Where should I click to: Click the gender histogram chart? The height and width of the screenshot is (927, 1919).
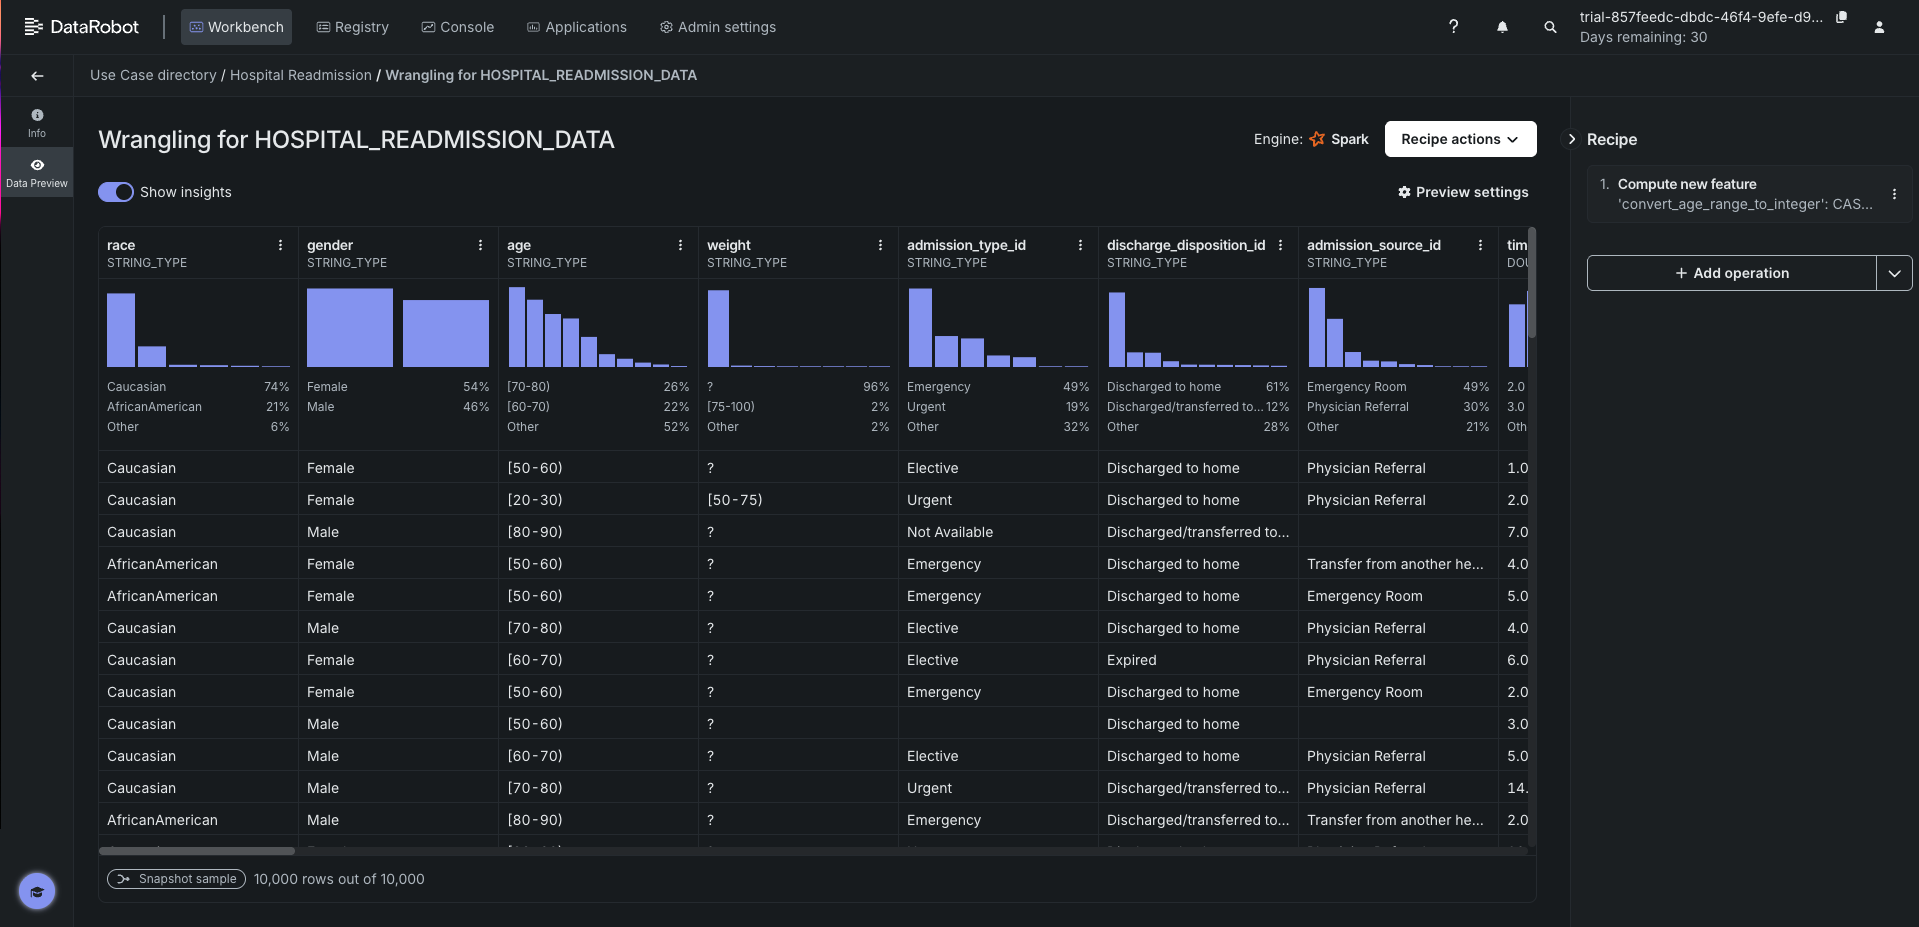click(398, 328)
